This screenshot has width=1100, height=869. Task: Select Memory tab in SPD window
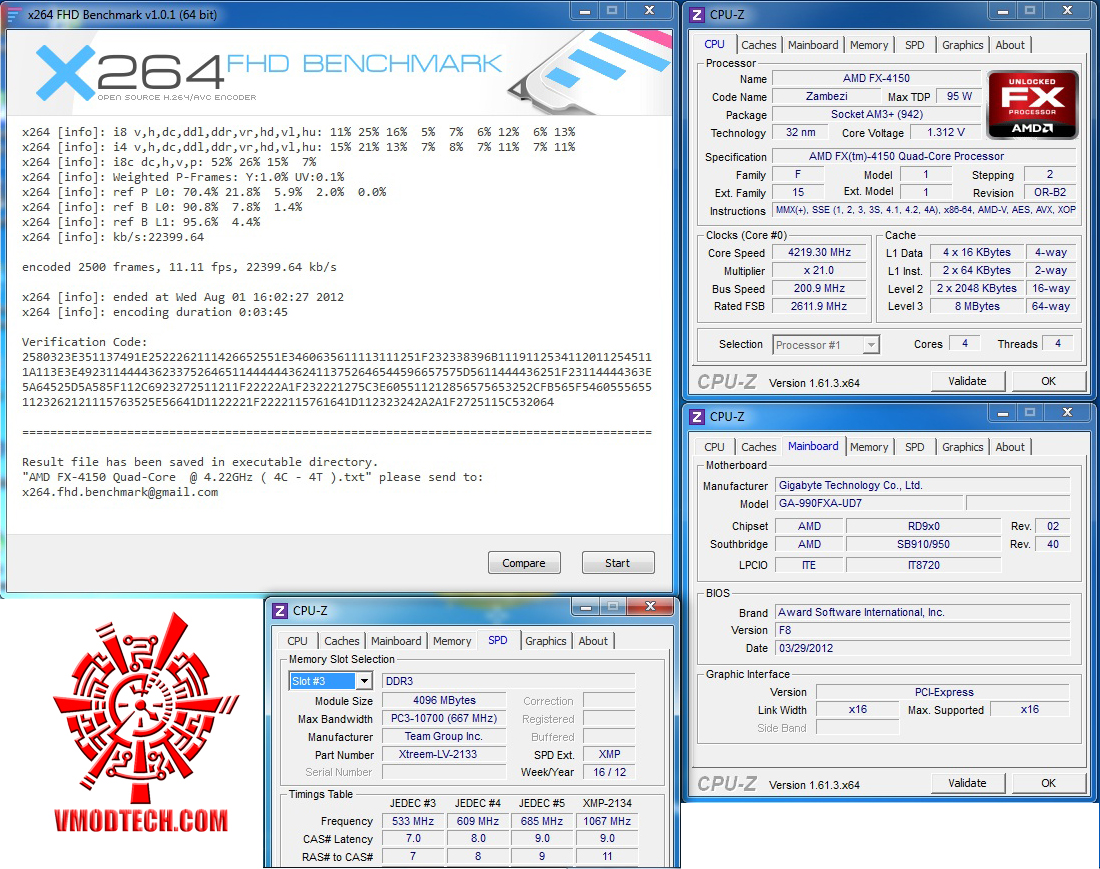coord(452,641)
